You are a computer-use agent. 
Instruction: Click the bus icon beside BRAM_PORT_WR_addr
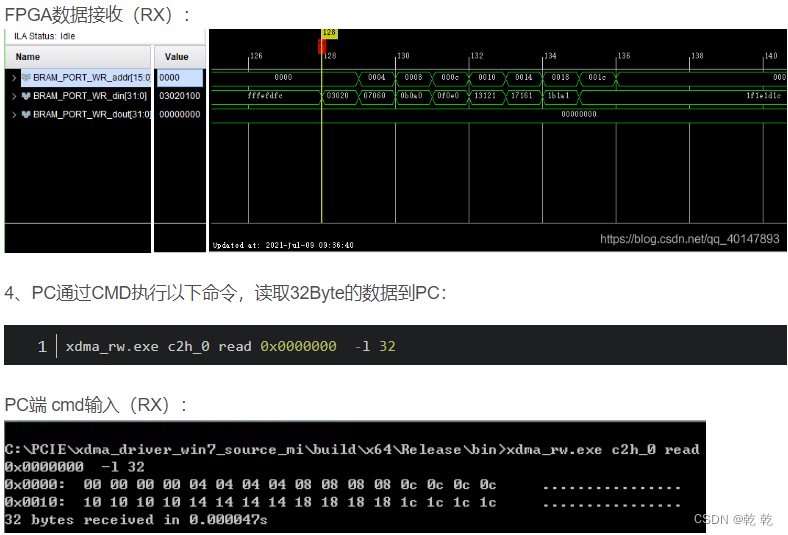coord(26,77)
